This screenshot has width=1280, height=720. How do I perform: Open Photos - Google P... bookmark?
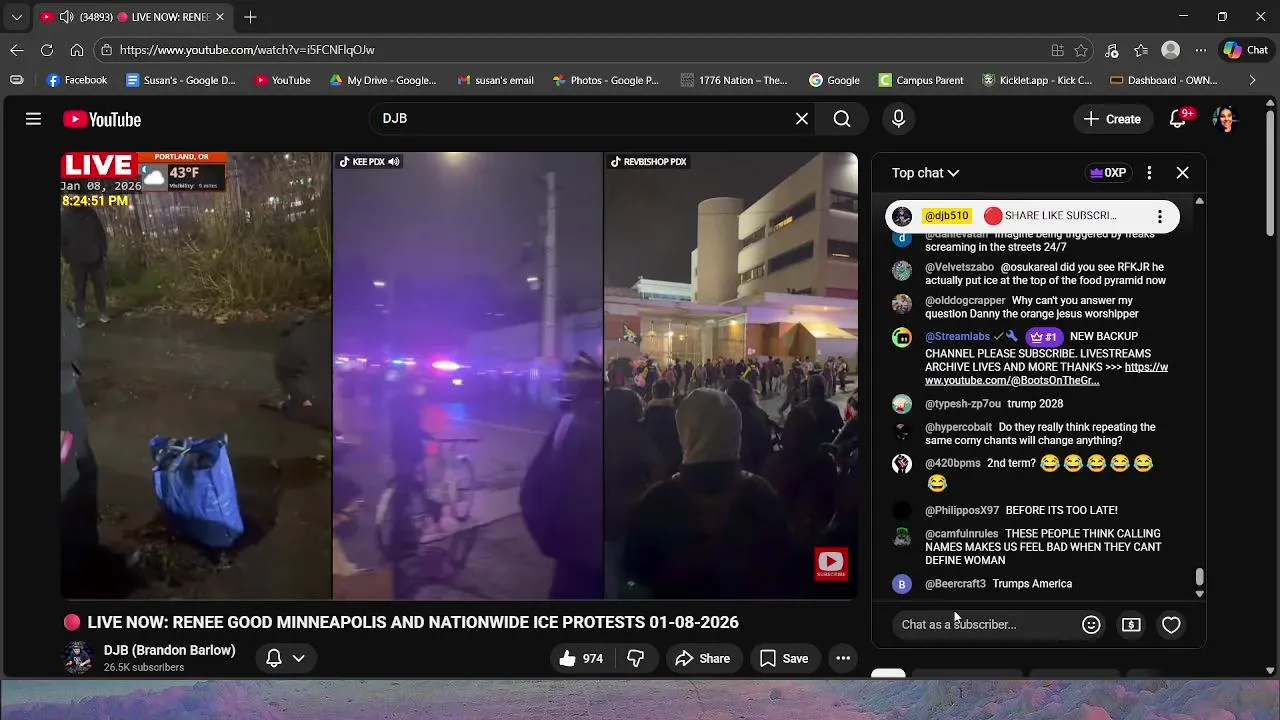[x=605, y=80]
